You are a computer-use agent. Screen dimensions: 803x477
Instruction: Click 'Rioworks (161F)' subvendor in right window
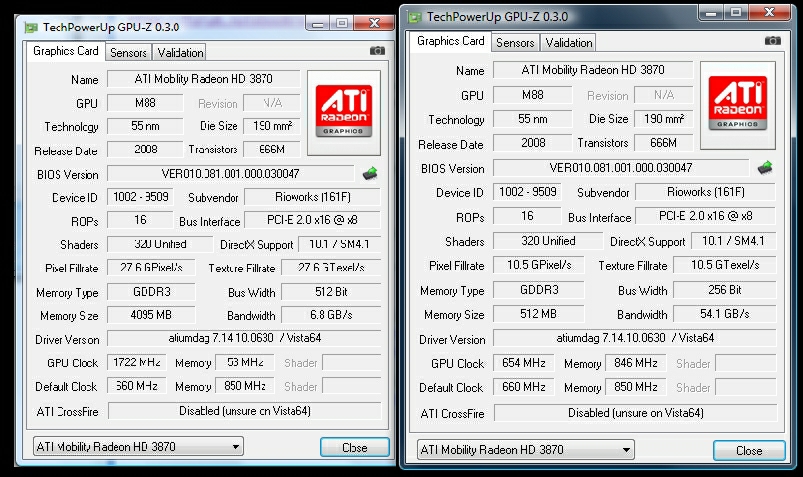pyautogui.click(x=705, y=192)
